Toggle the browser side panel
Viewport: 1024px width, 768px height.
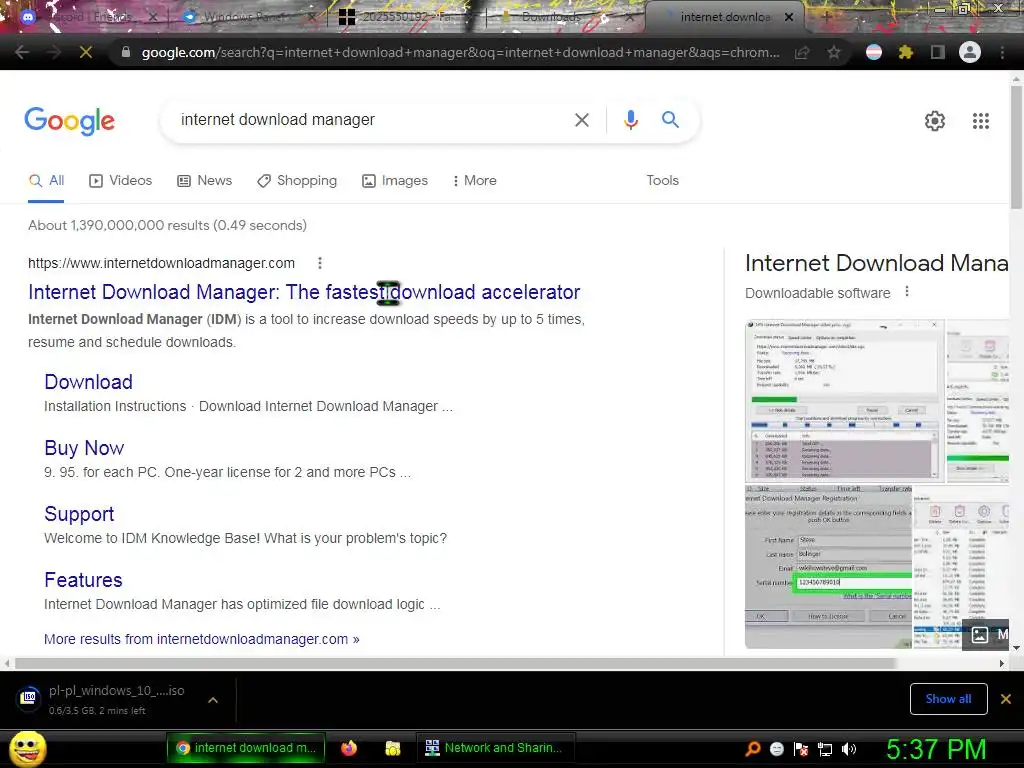point(938,52)
